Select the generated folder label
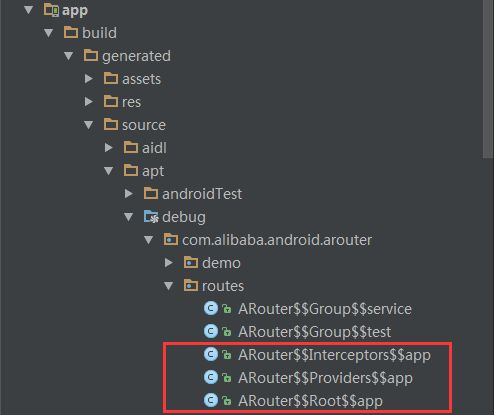The image size is (494, 415). click(136, 56)
